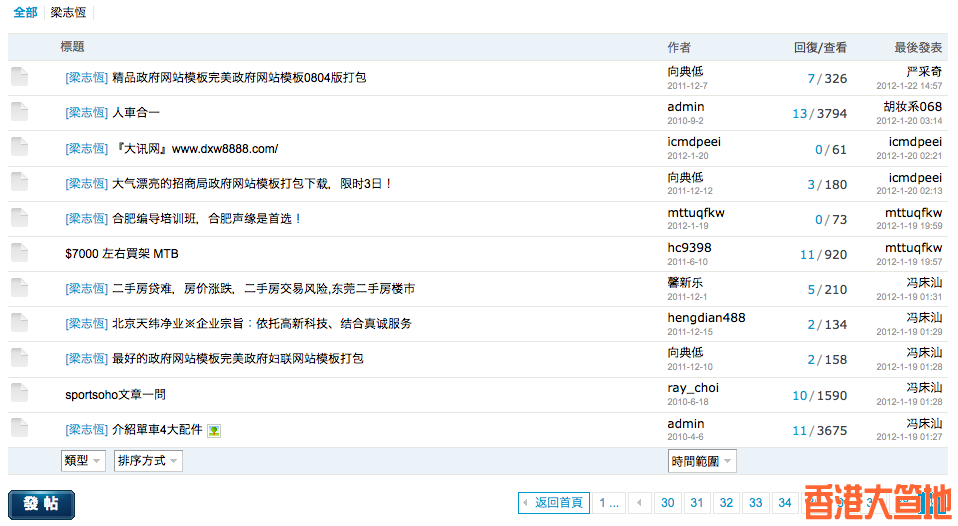The width and height of the screenshot is (958, 526).
Task: Click the 回復/查看 column header
Action: (820, 47)
